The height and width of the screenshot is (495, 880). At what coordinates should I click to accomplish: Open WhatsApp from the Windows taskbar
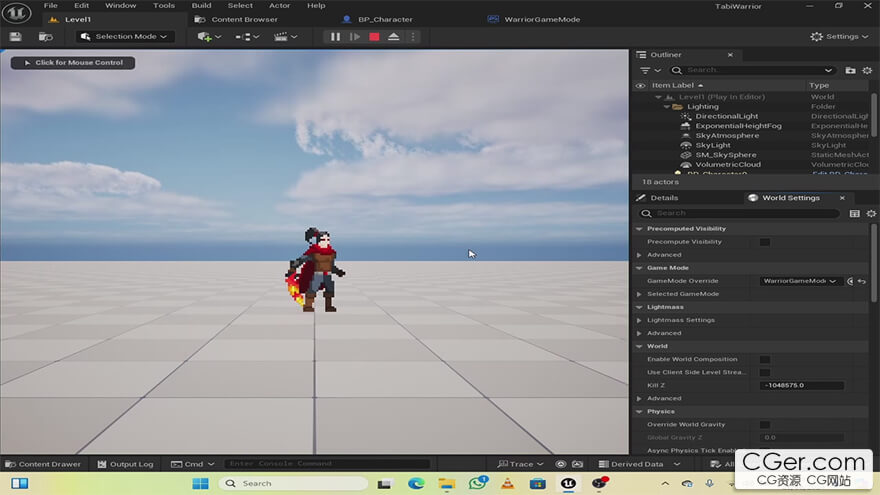478,483
